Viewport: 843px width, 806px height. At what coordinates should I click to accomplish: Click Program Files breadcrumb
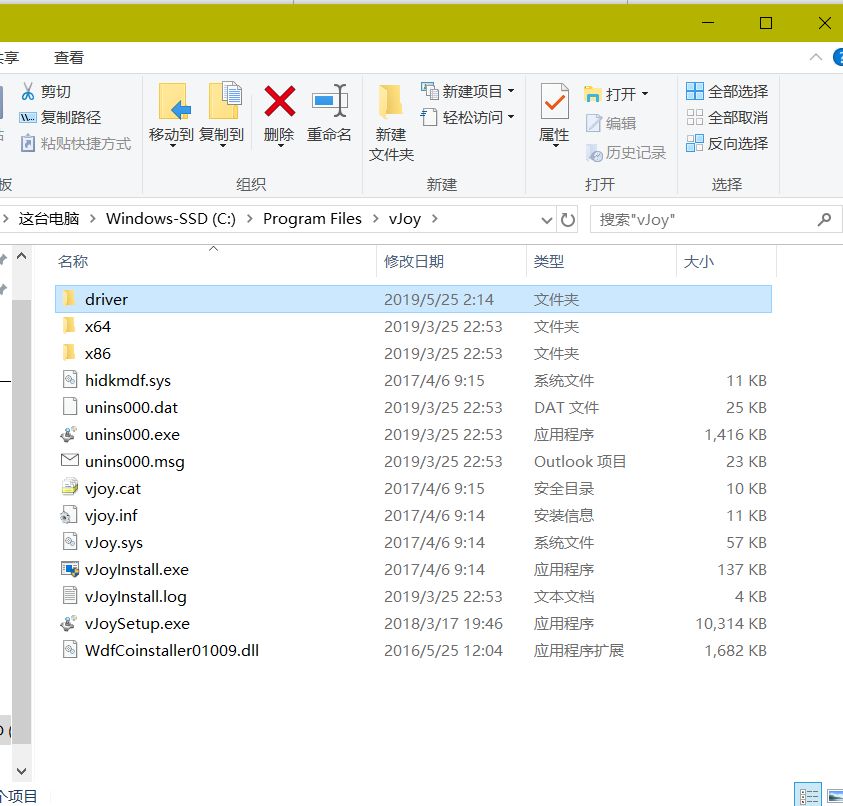[x=312, y=219]
